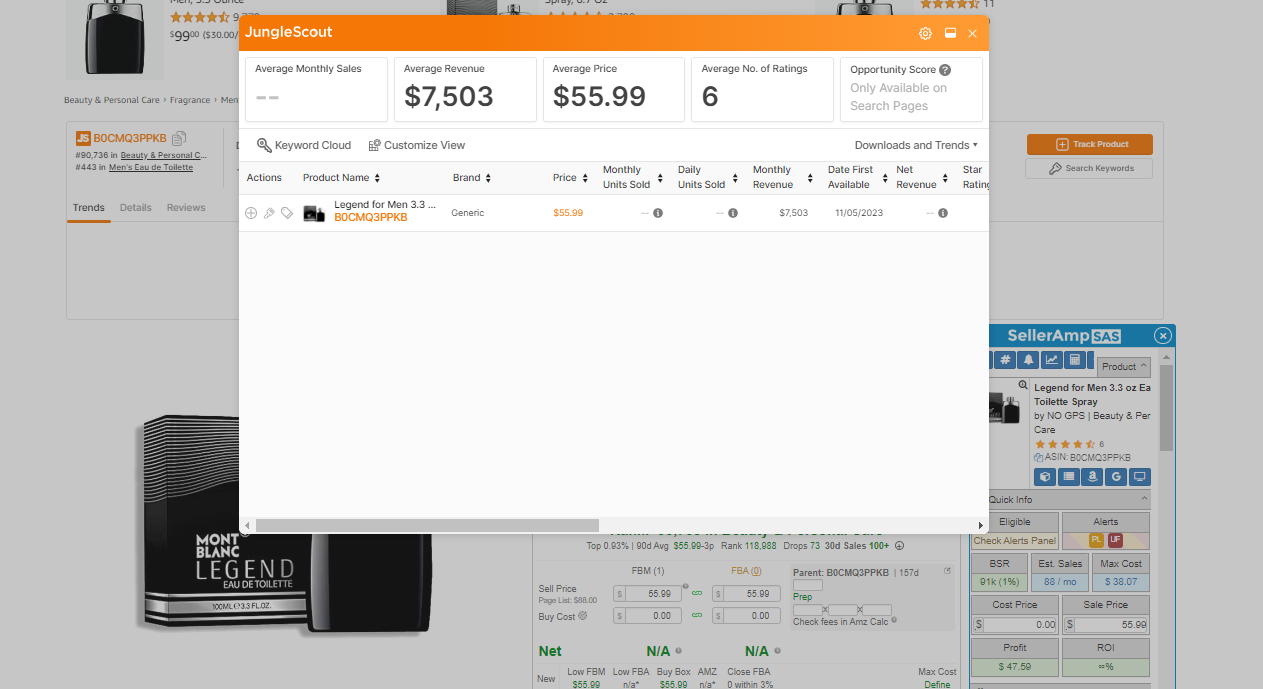
Task: Expand Downloads and Trends dropdown
Action: [916, 145]
